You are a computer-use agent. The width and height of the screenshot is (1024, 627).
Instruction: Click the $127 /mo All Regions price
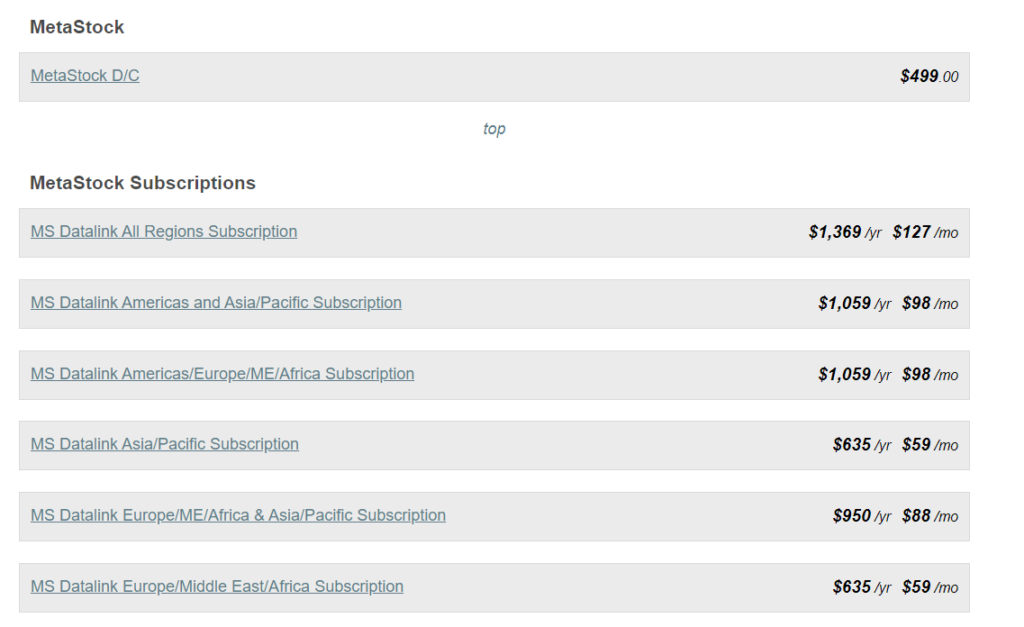click(925, 233)
